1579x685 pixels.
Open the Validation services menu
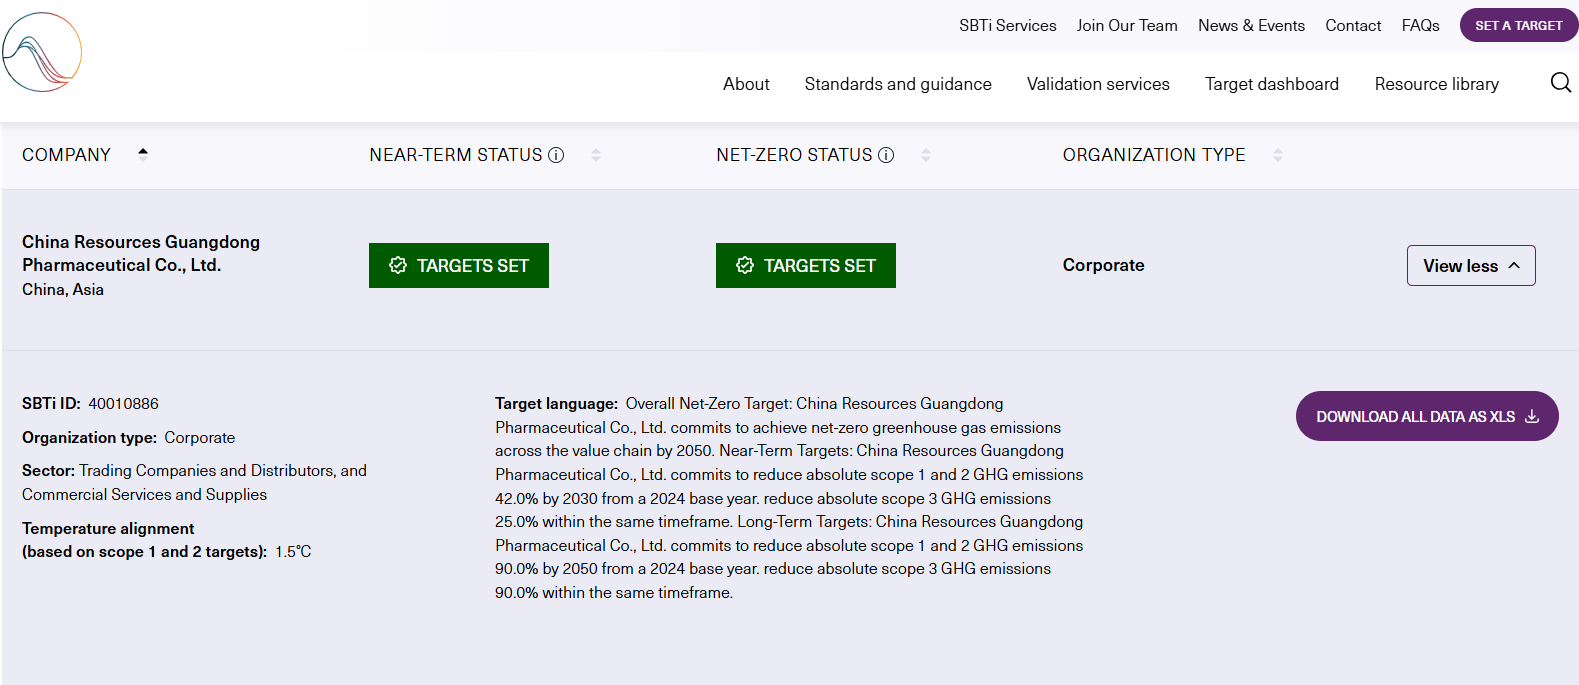(x=1098, y=84)
